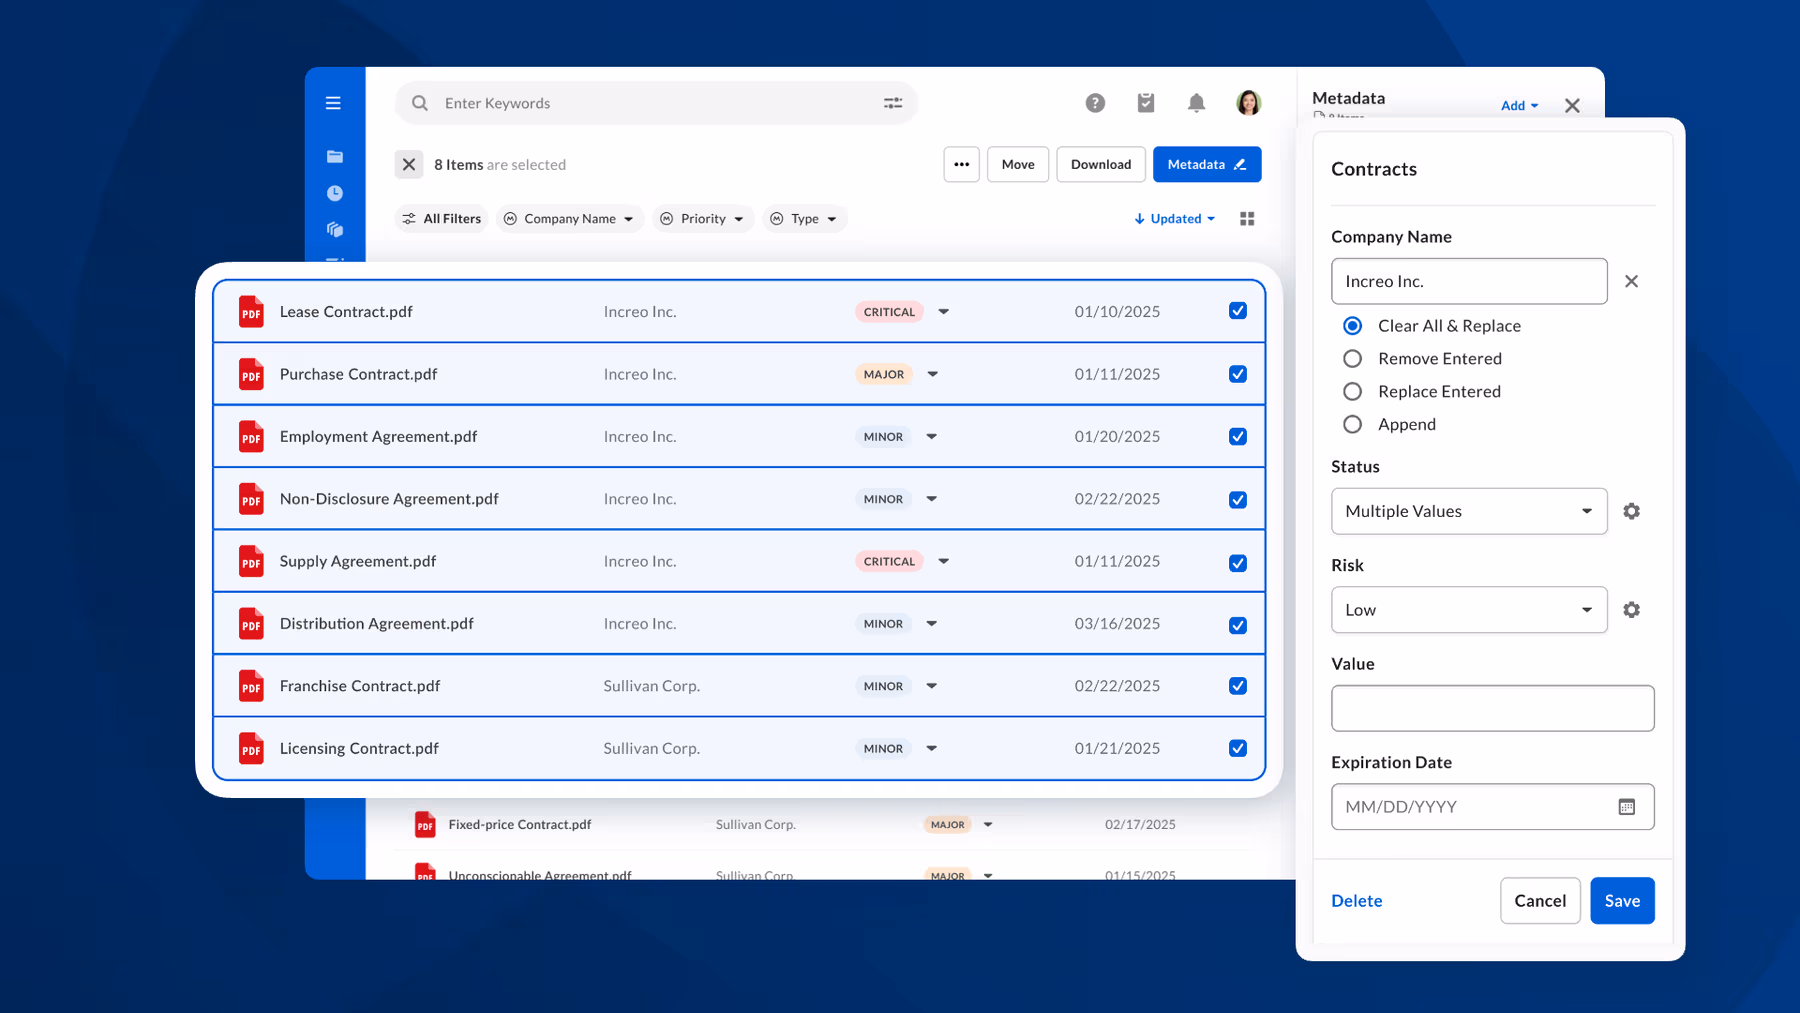Select the Append radio option
The height and width of the screenshot is (1013, 1800).
coord(1352,424)
